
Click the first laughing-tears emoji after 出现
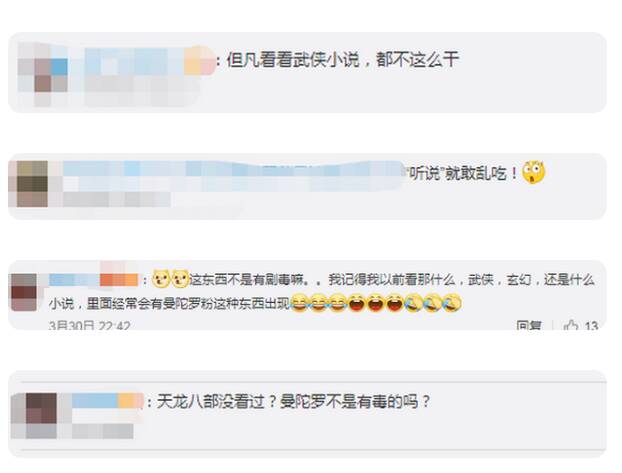299,303
